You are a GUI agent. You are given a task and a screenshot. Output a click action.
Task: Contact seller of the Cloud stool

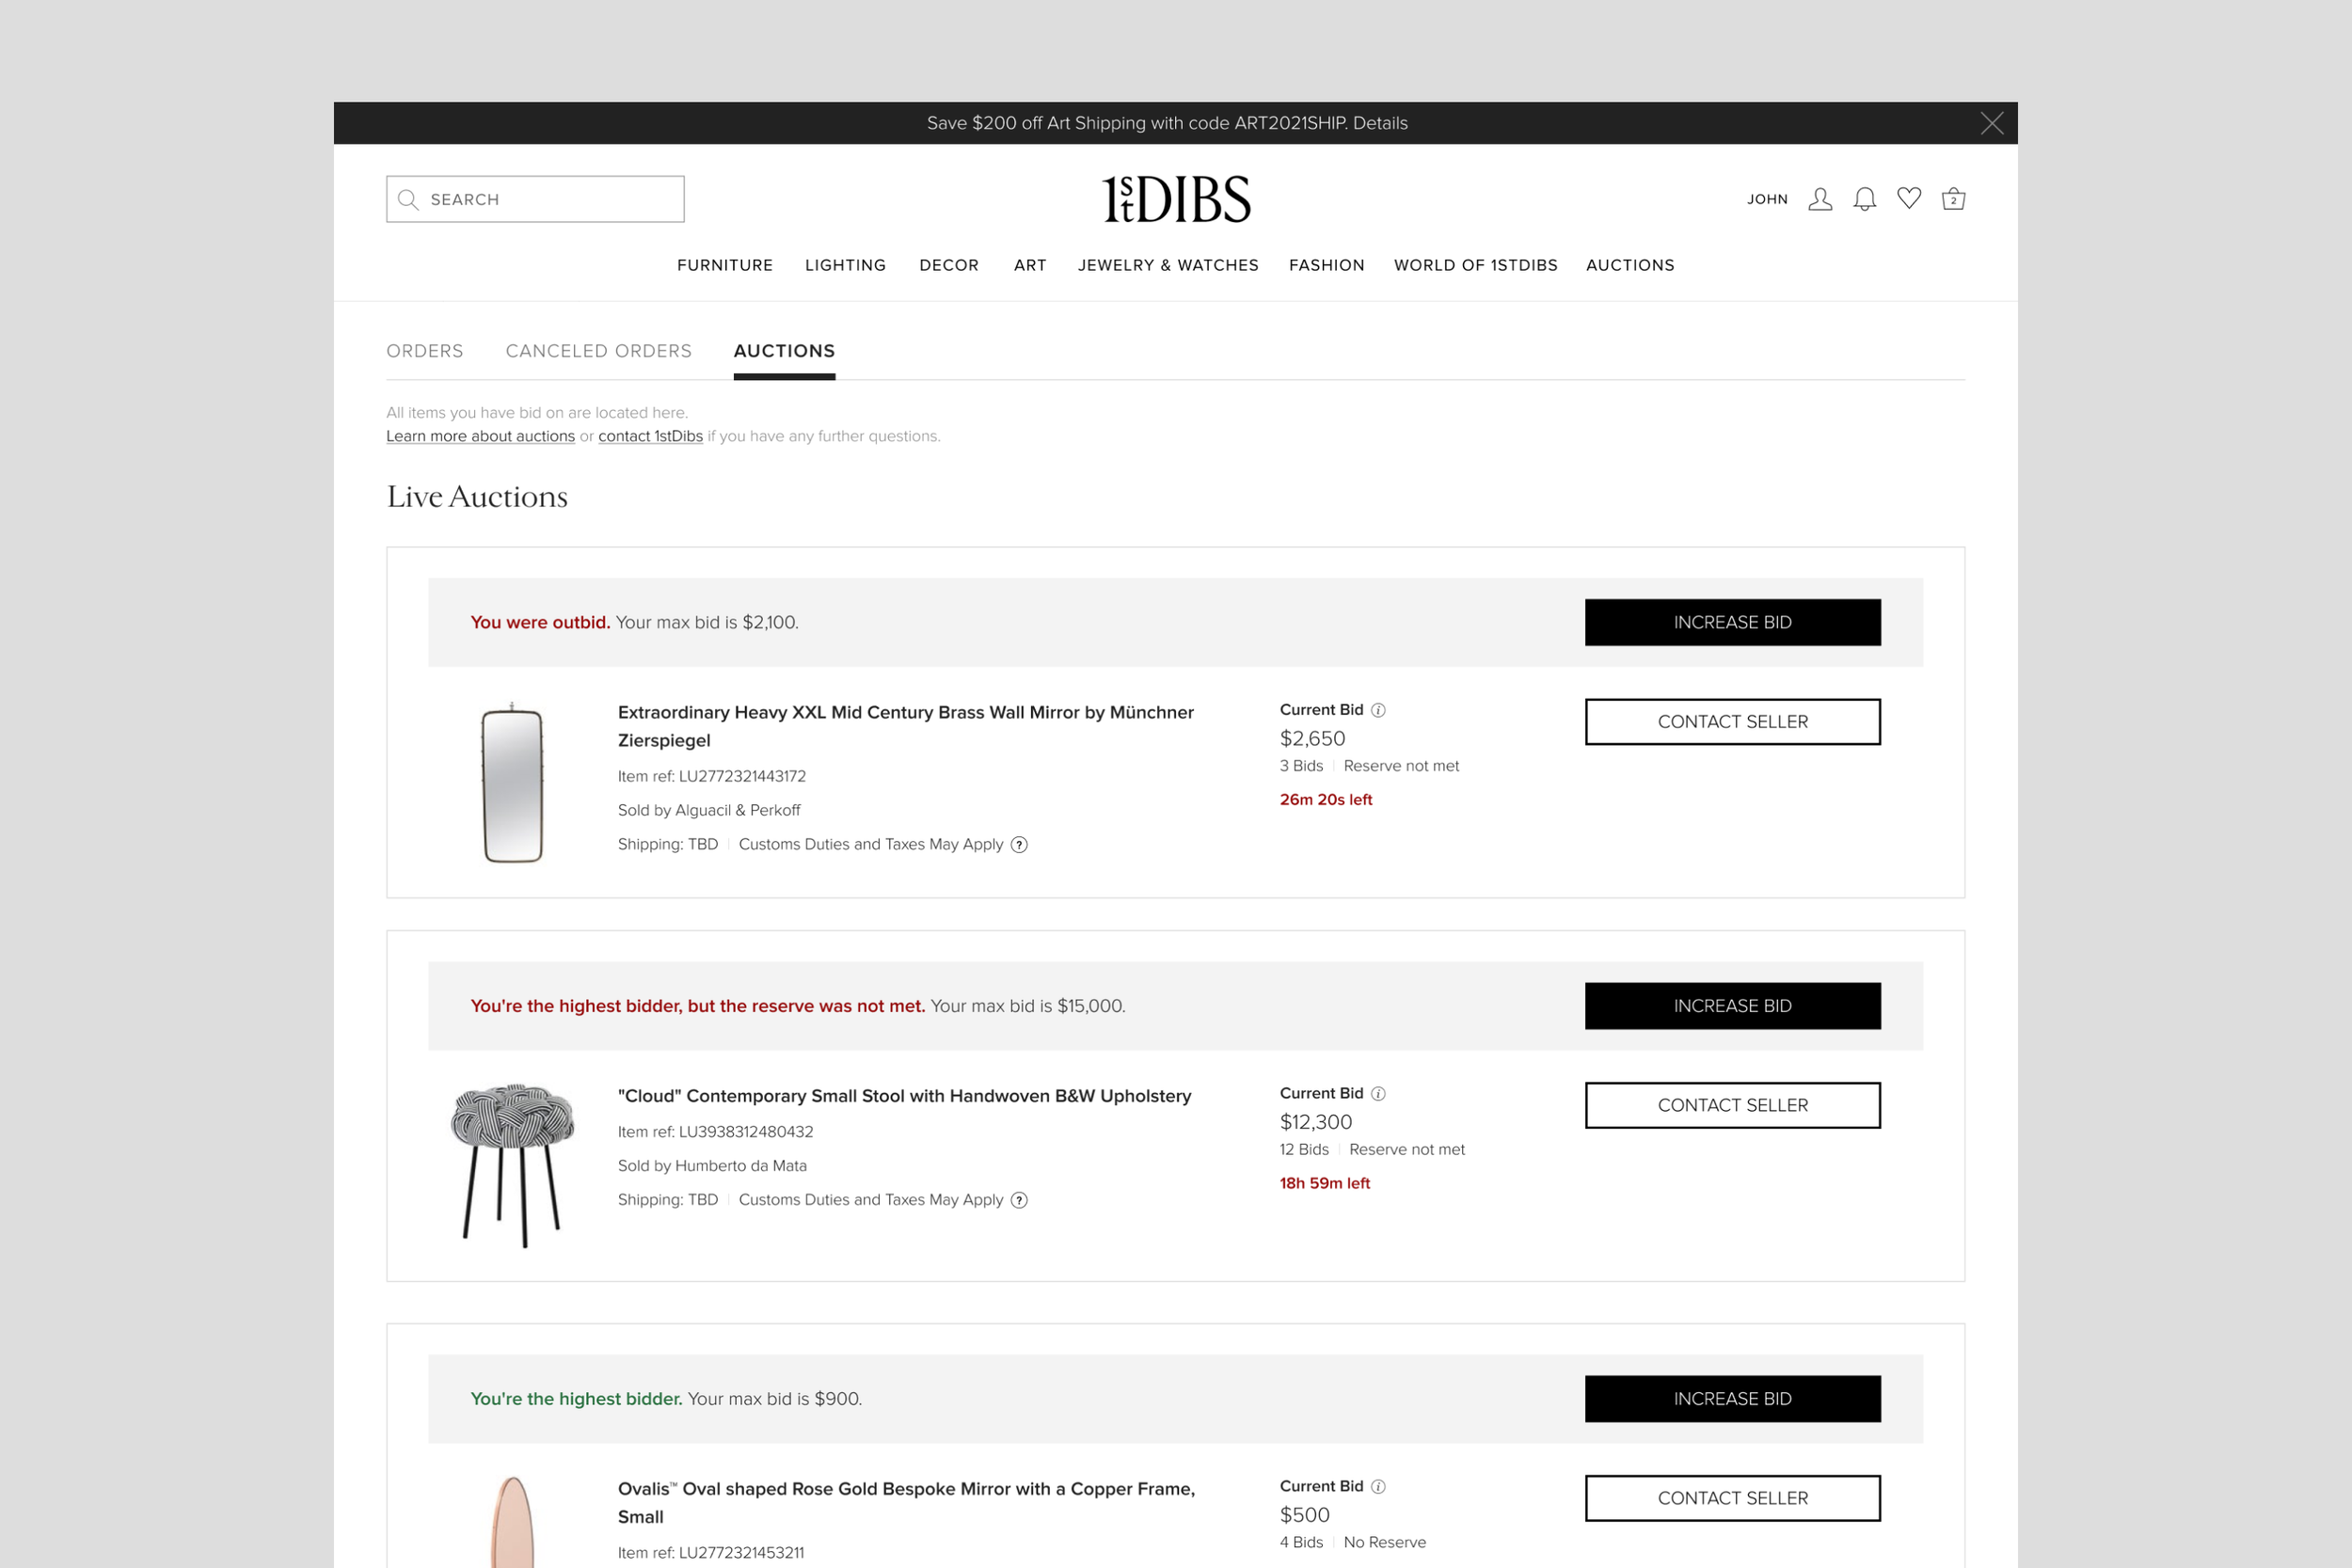tap(1732, 1105)
